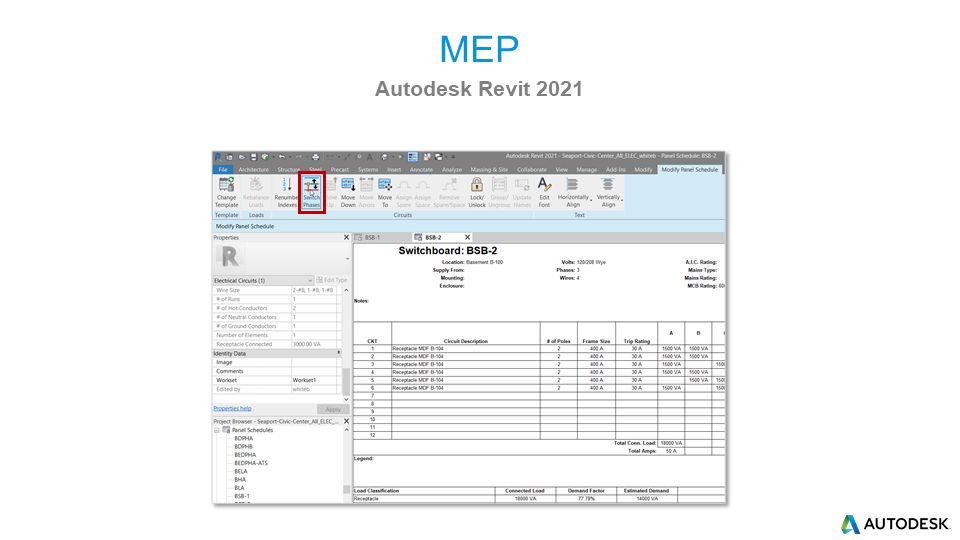Click the Total Conn. Load value '18000 VA'
The height and width of the screenshot is (540, 960).
click(x=671, y=443)
